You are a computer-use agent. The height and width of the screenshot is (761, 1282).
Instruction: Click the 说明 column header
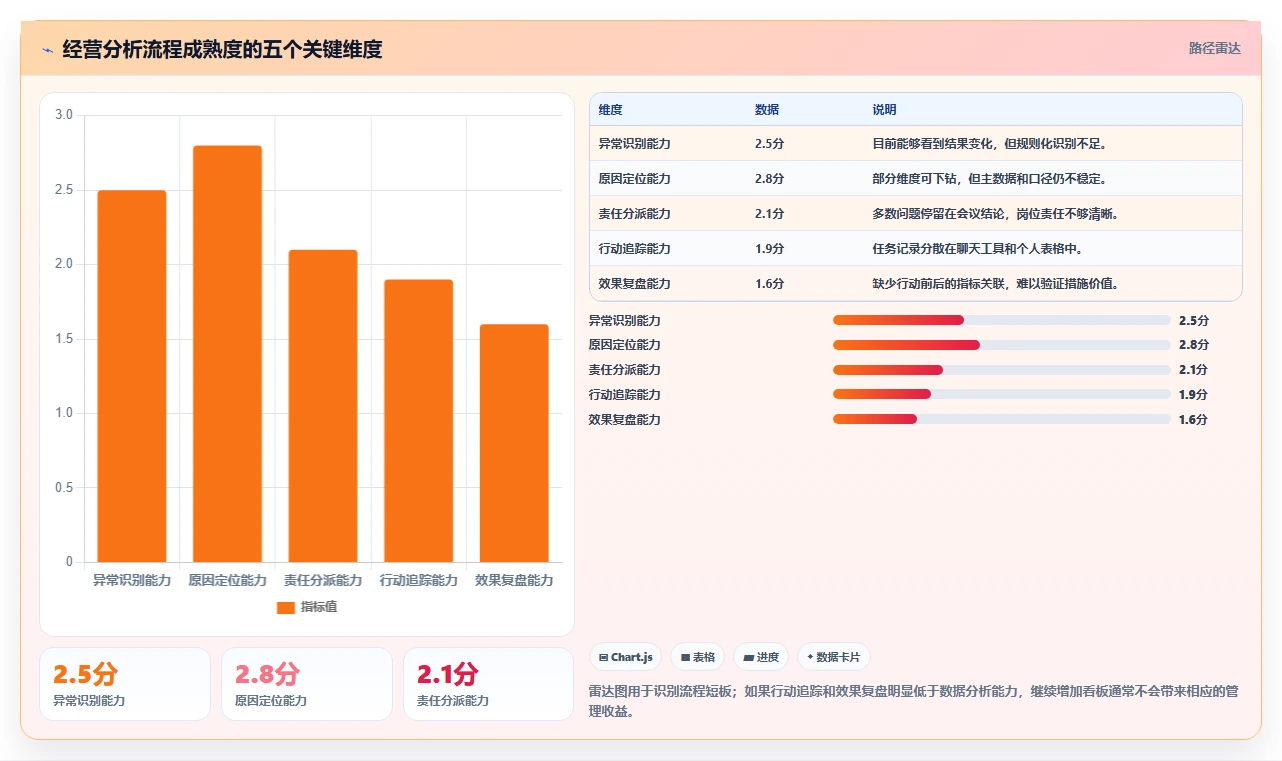(884, 110)
